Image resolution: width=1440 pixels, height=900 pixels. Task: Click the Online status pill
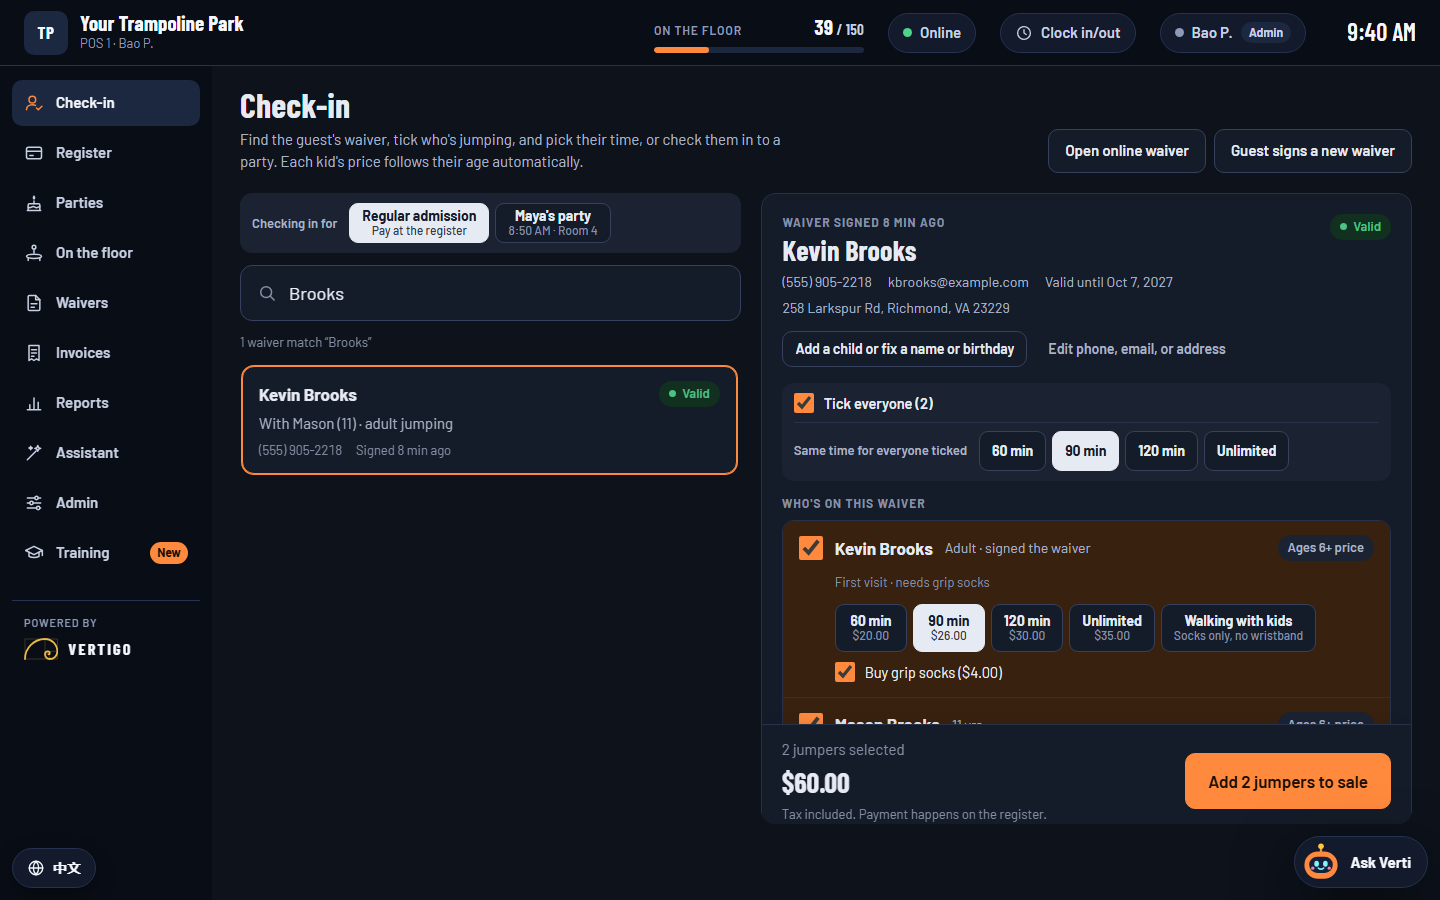pyautogui.click(x=932, y=33)
